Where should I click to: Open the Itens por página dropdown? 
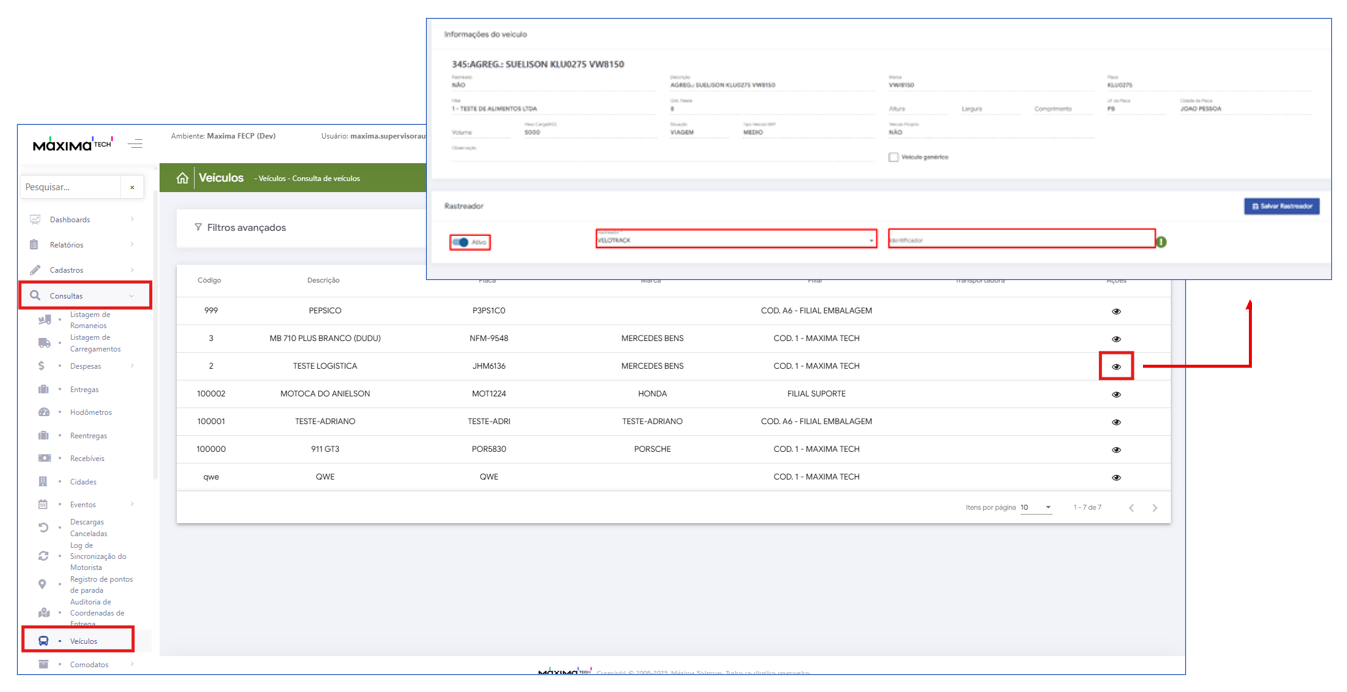point(1035,508)
